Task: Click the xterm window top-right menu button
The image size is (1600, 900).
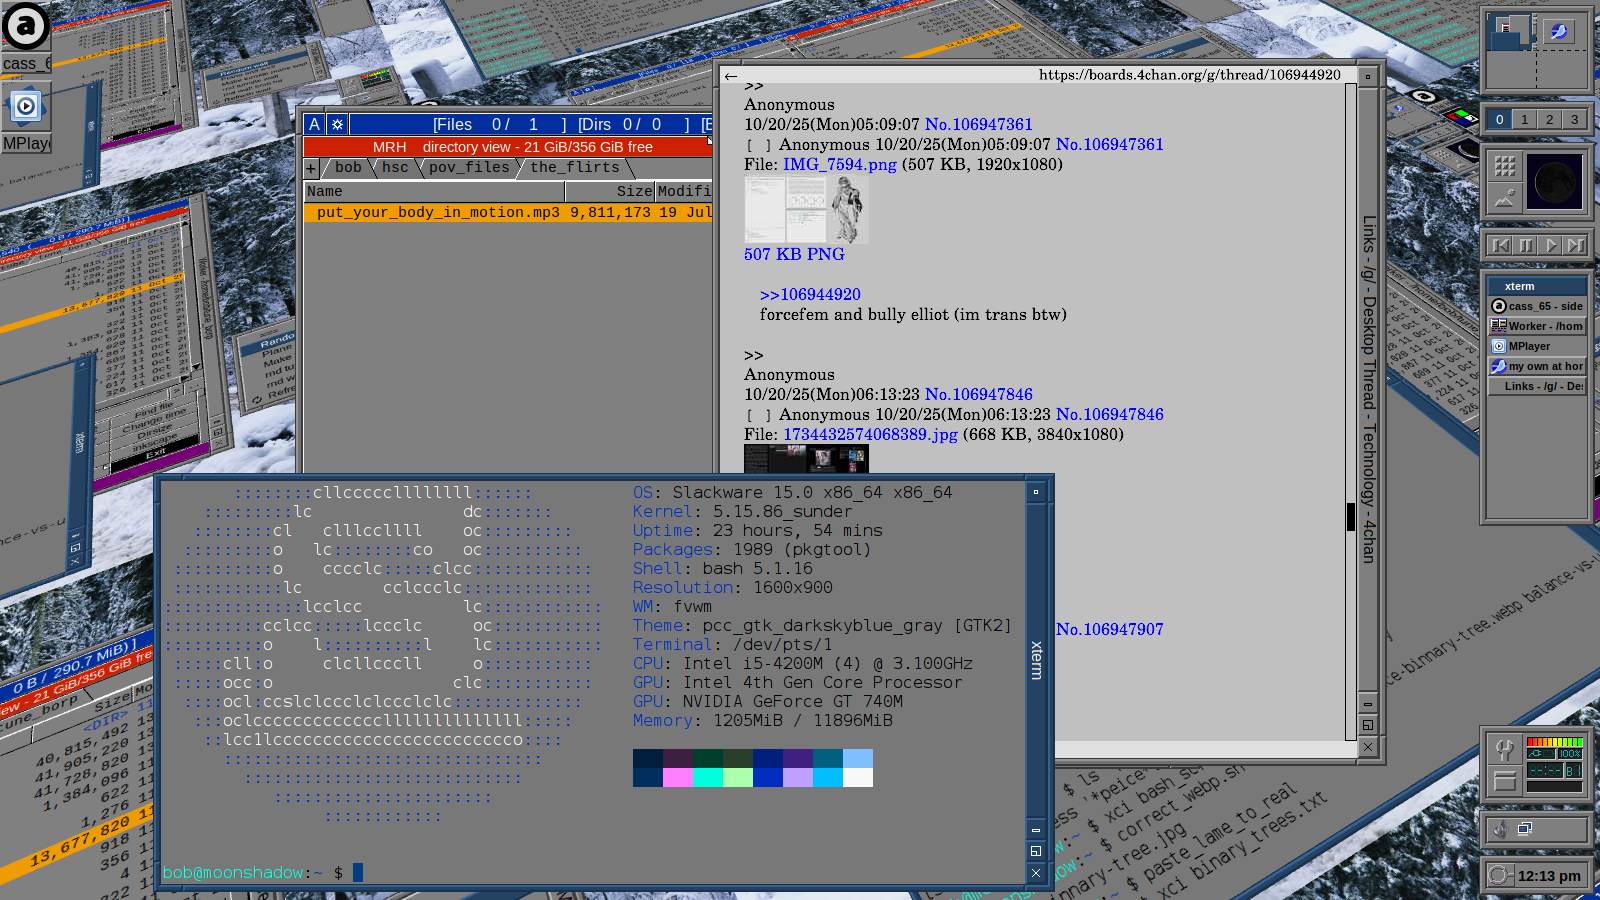Action: click(1036, 492)
